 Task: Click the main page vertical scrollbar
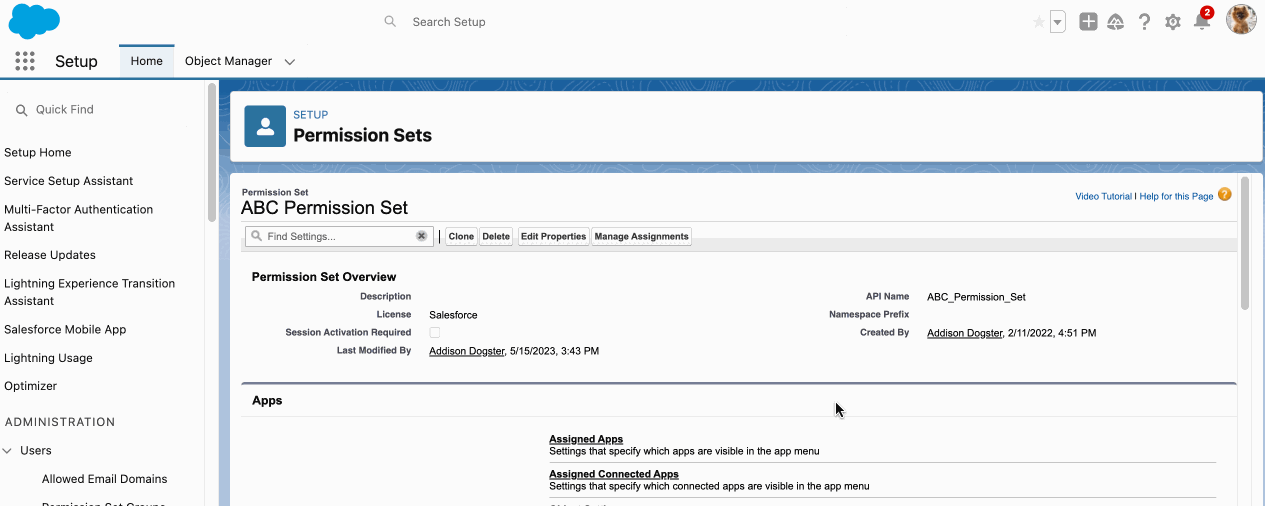[x=1245, y=244]
